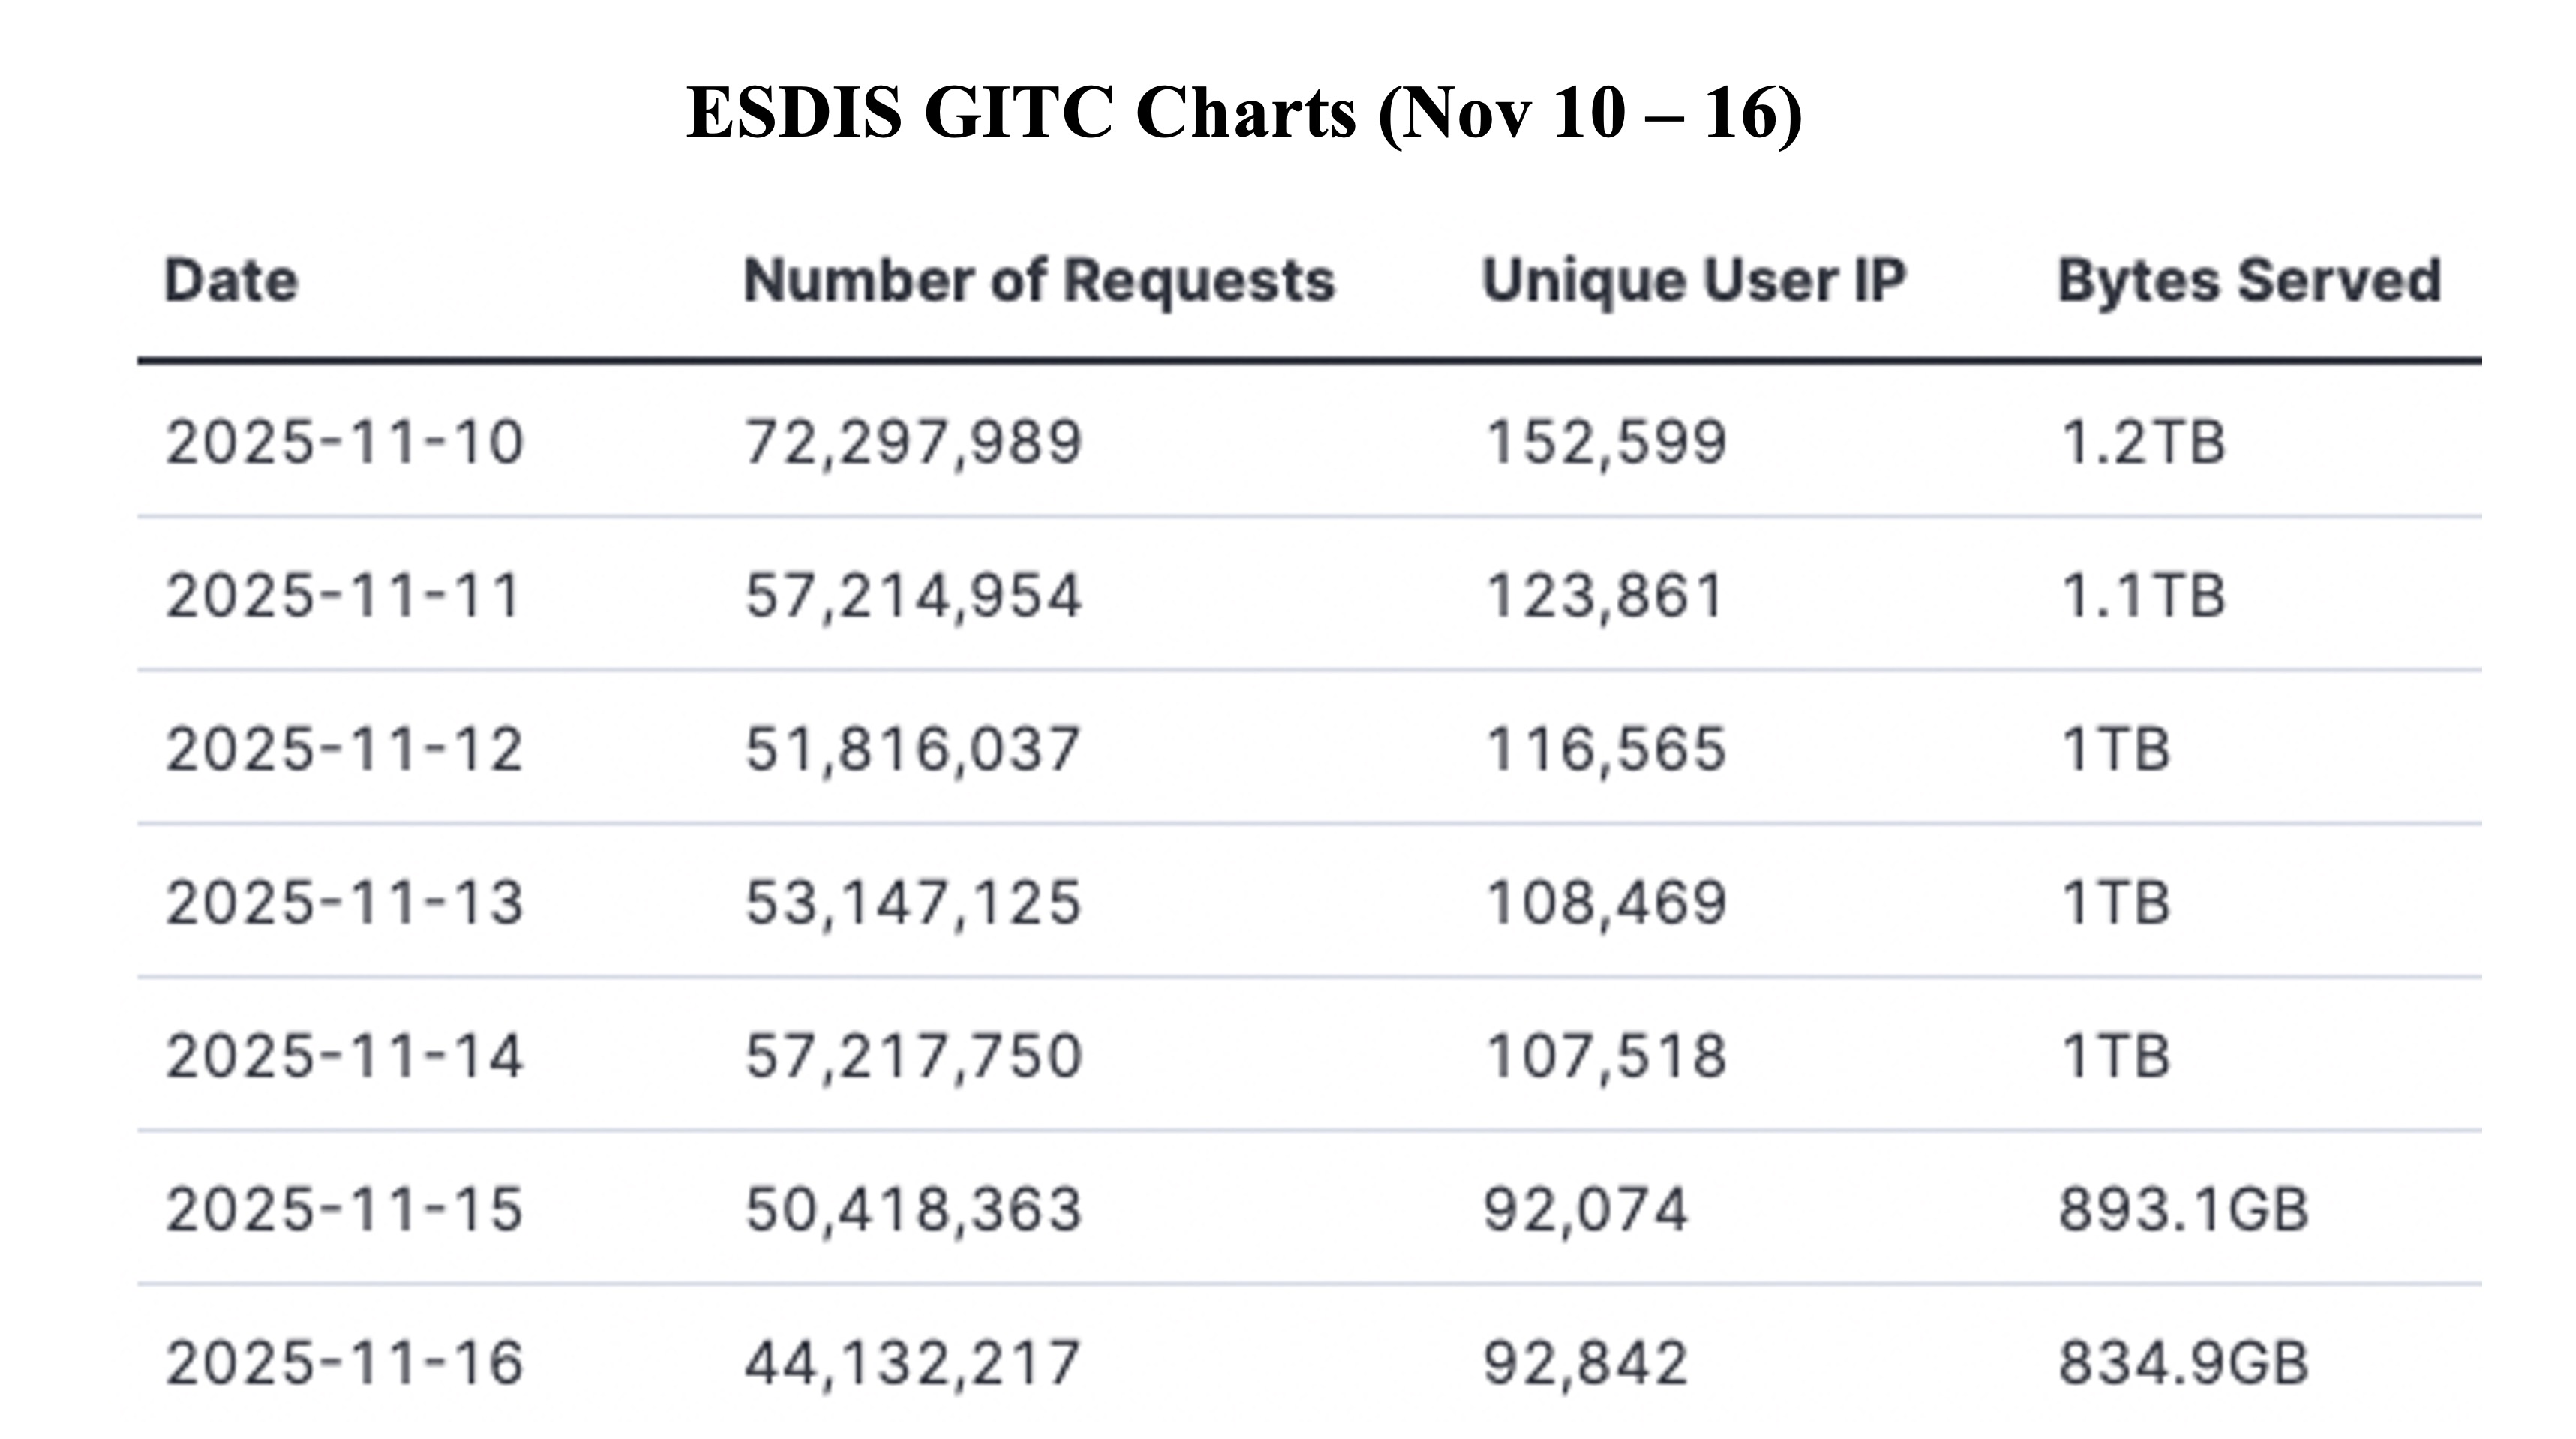The height and width of the screenshot is (1439, 2576).
Task: Select the 893.1GB bytes served value
Action: pyautogui.click(x=2184, y=1210)
